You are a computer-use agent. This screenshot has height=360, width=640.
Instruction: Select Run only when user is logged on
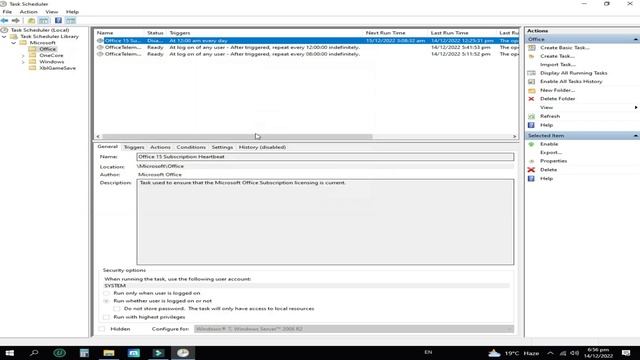pos(106,293)
